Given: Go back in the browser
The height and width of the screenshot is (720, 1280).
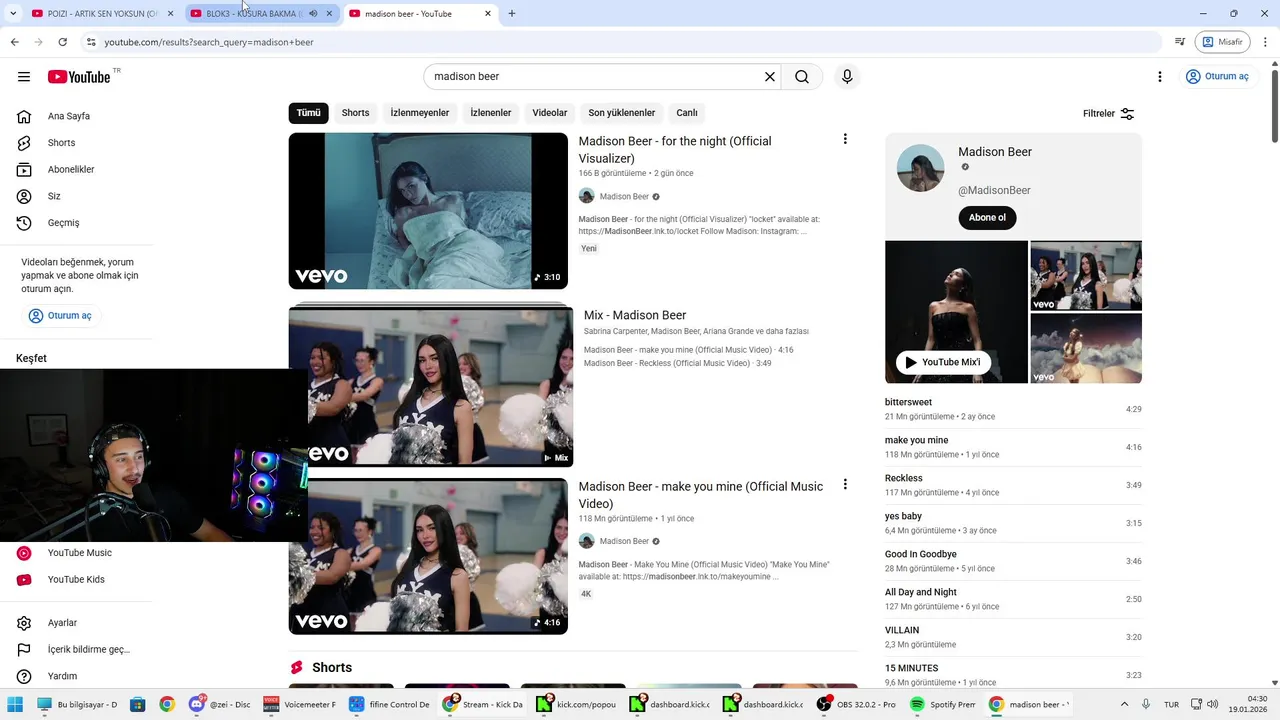Looking at the screenshot, I should tap(14, 42).
